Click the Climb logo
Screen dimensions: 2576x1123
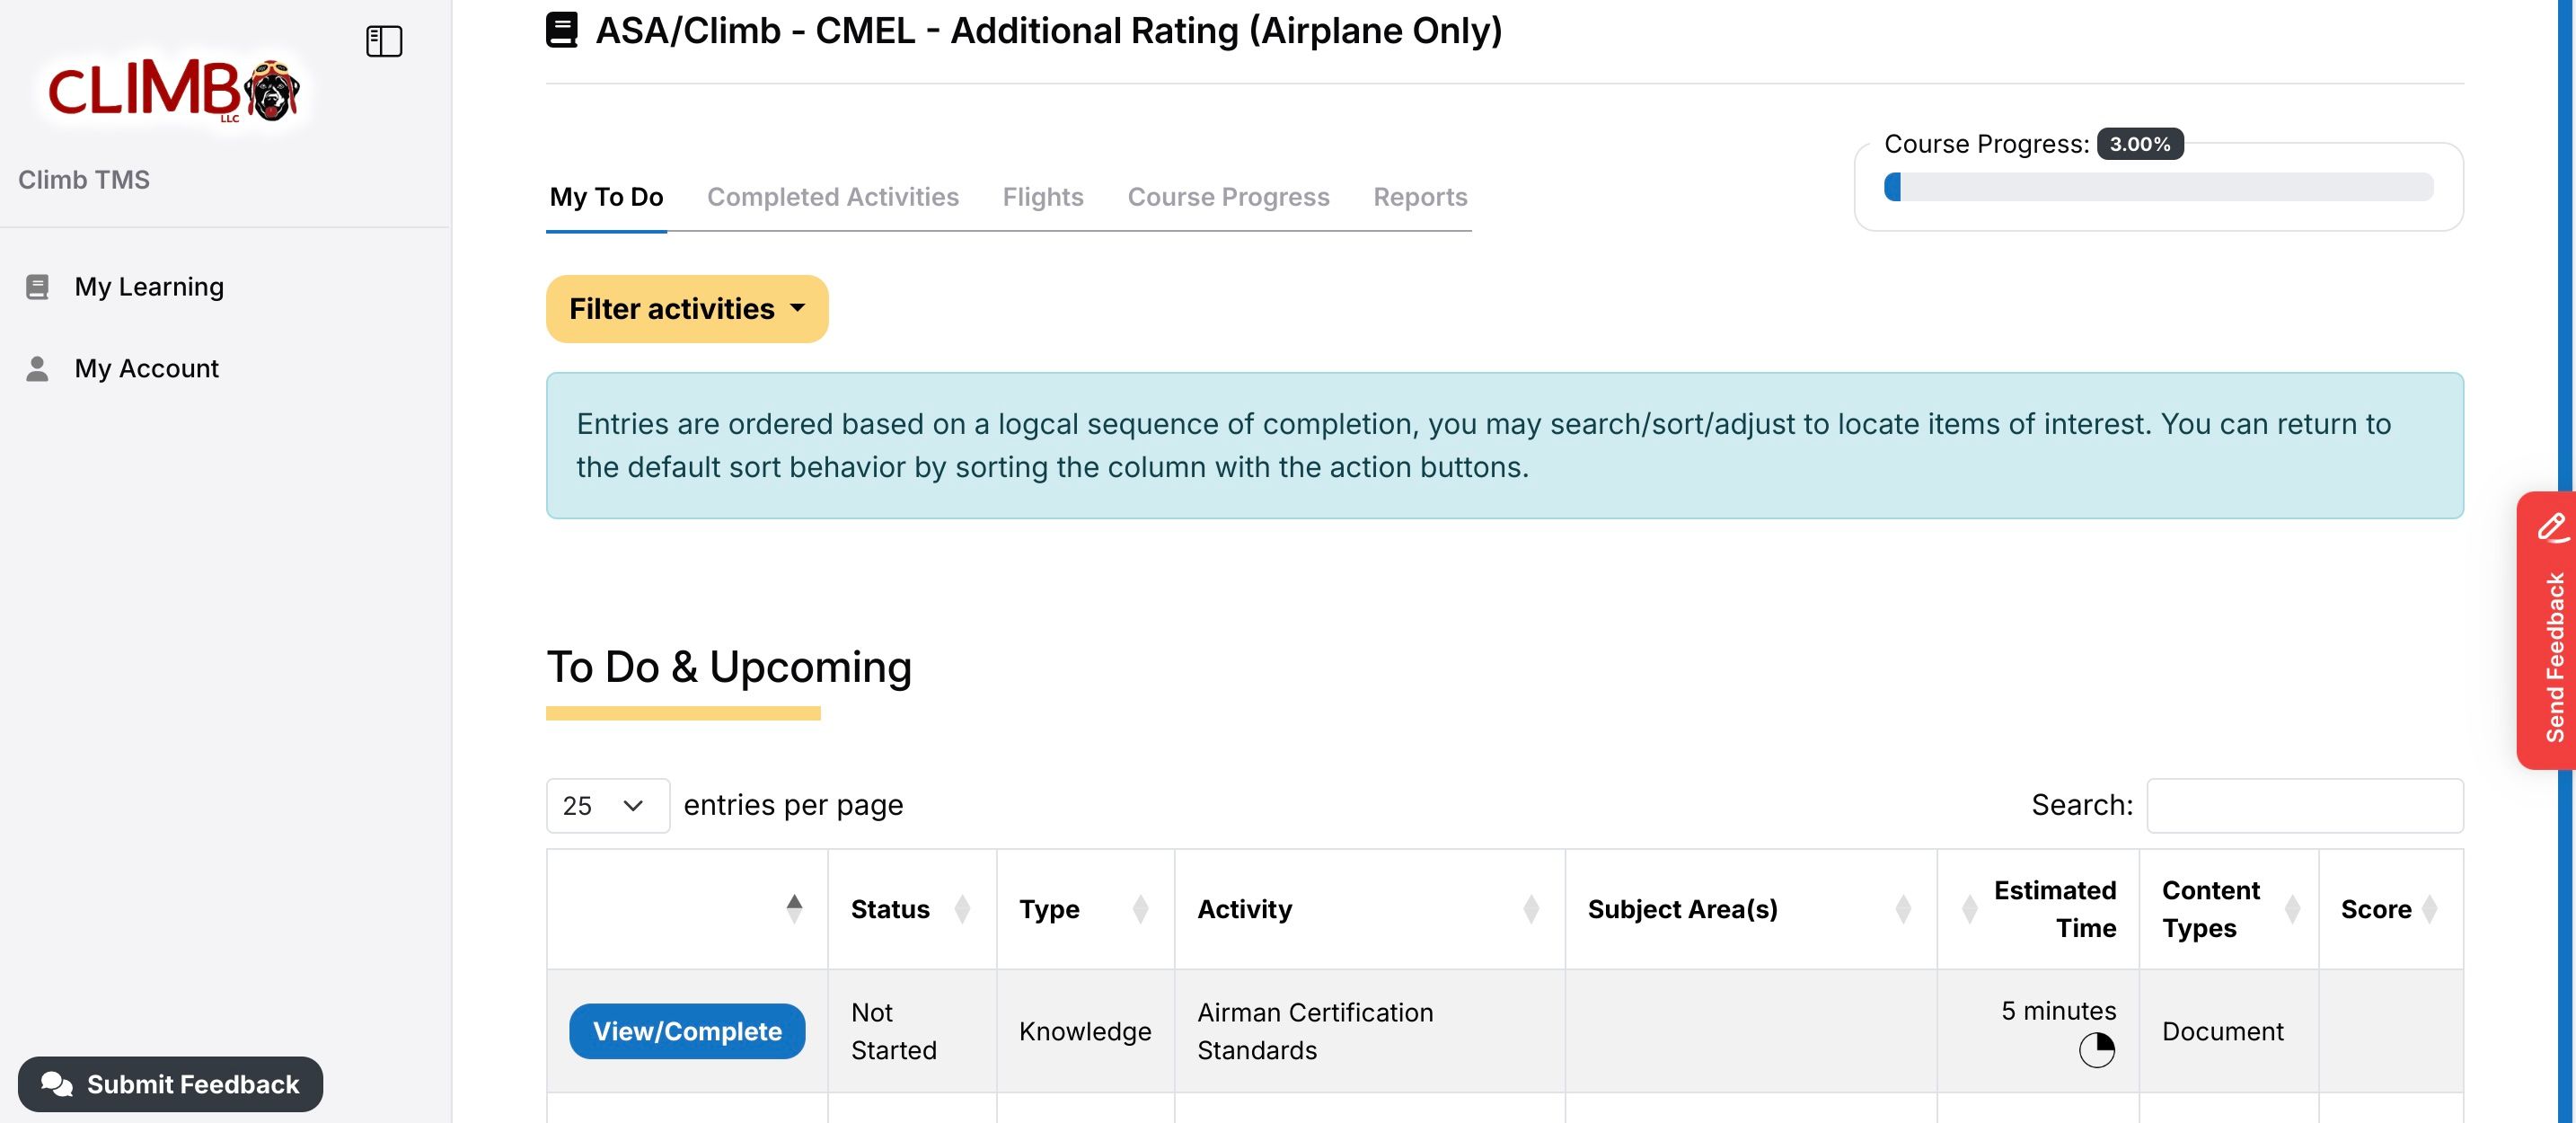pyautogui.click(x=173, y=90)
